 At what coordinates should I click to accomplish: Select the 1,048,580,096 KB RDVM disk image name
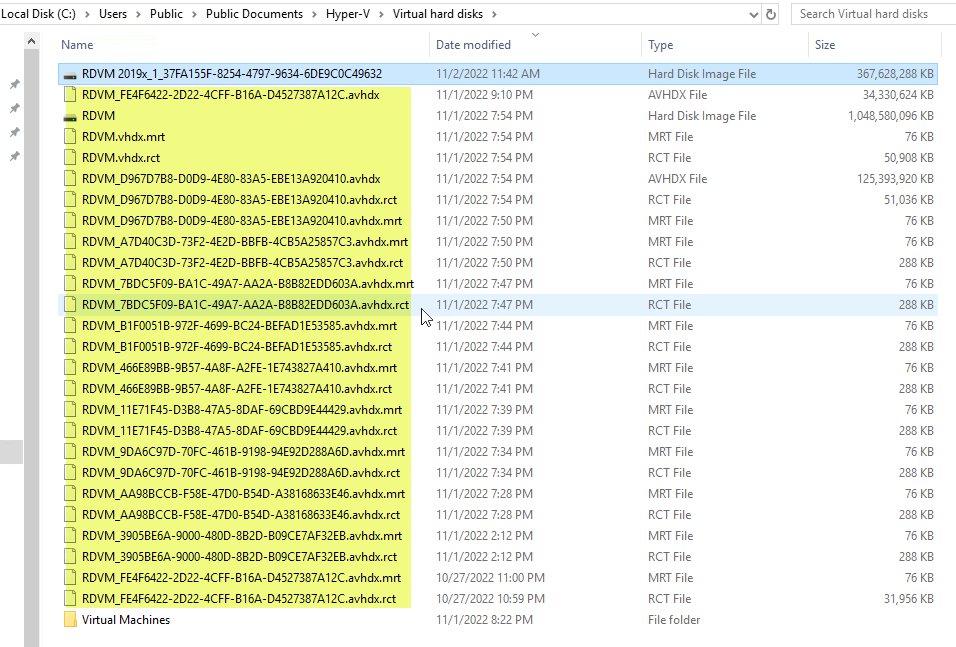pos(98,116)
